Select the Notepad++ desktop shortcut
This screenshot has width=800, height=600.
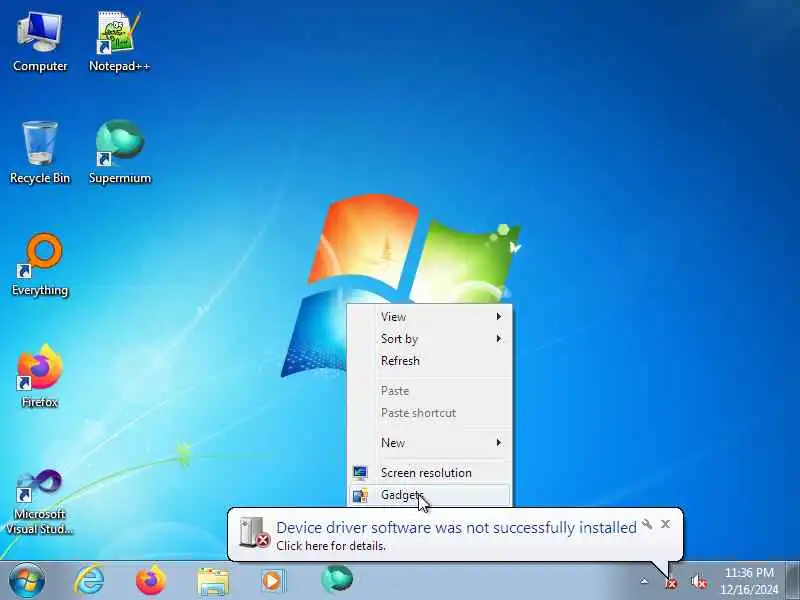[x=119, y=42]
